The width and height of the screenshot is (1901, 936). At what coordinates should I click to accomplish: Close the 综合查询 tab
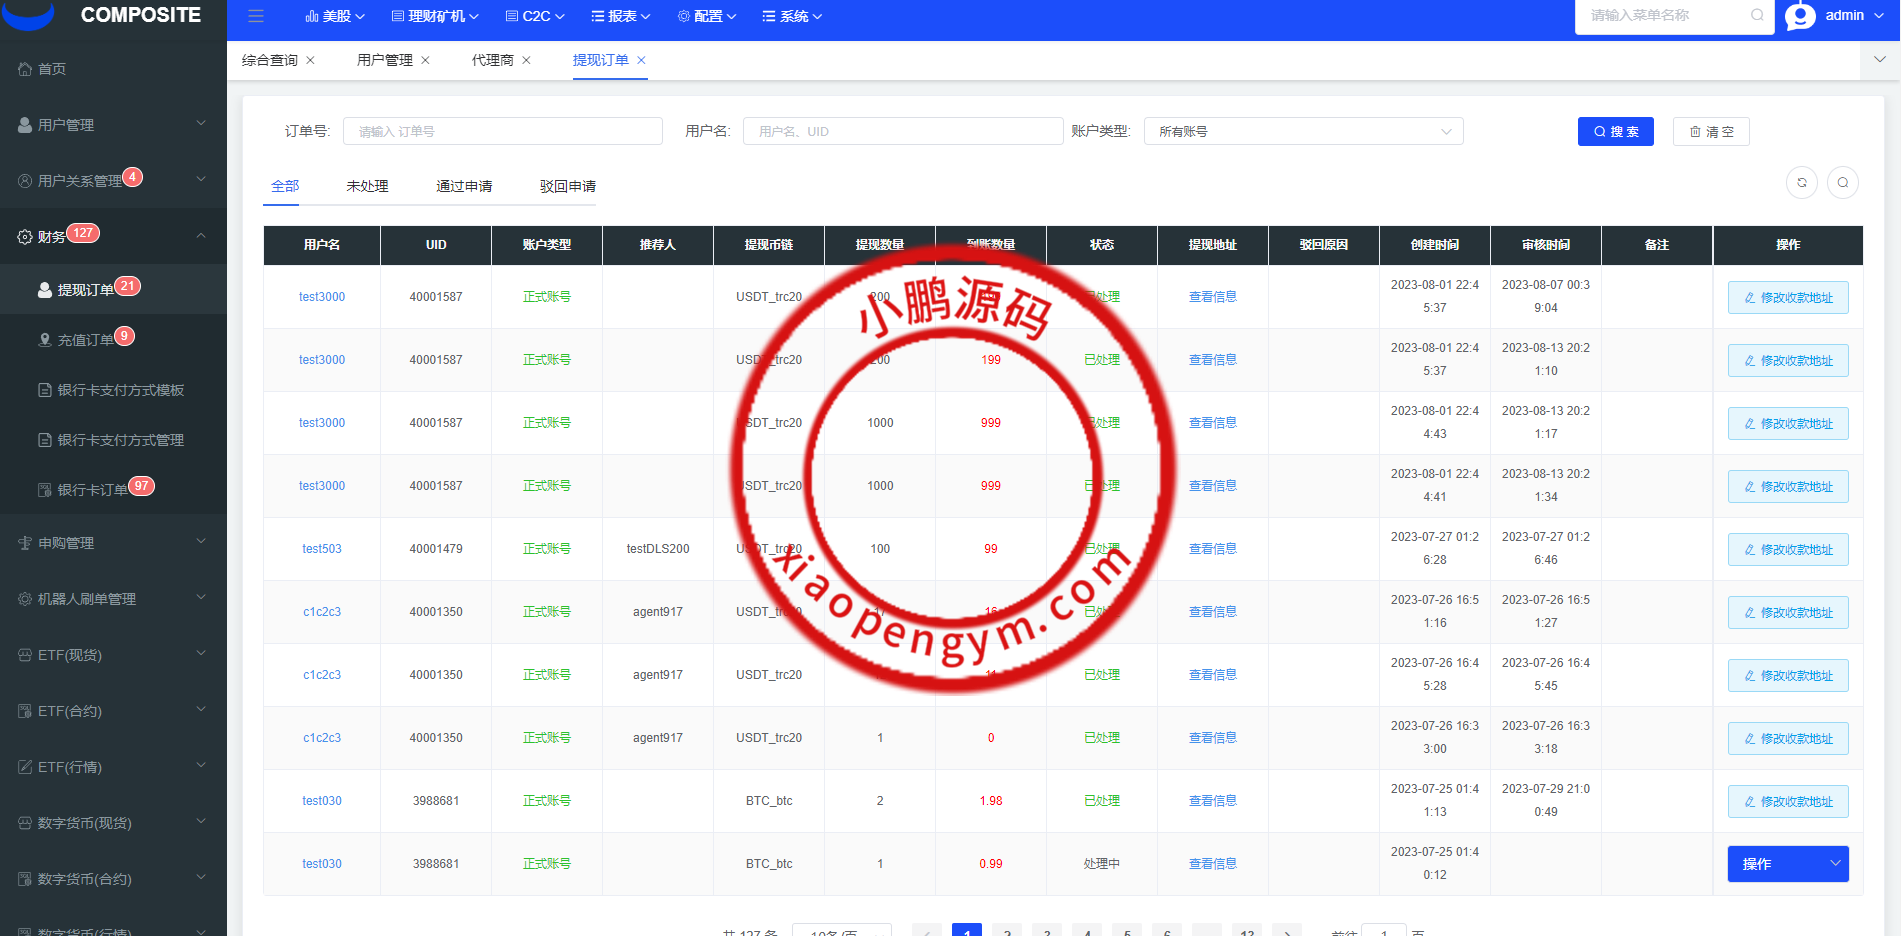click(311, 60)
